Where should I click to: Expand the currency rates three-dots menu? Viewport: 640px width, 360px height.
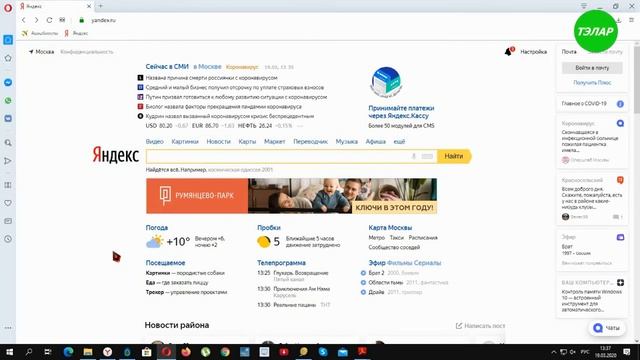300,126
